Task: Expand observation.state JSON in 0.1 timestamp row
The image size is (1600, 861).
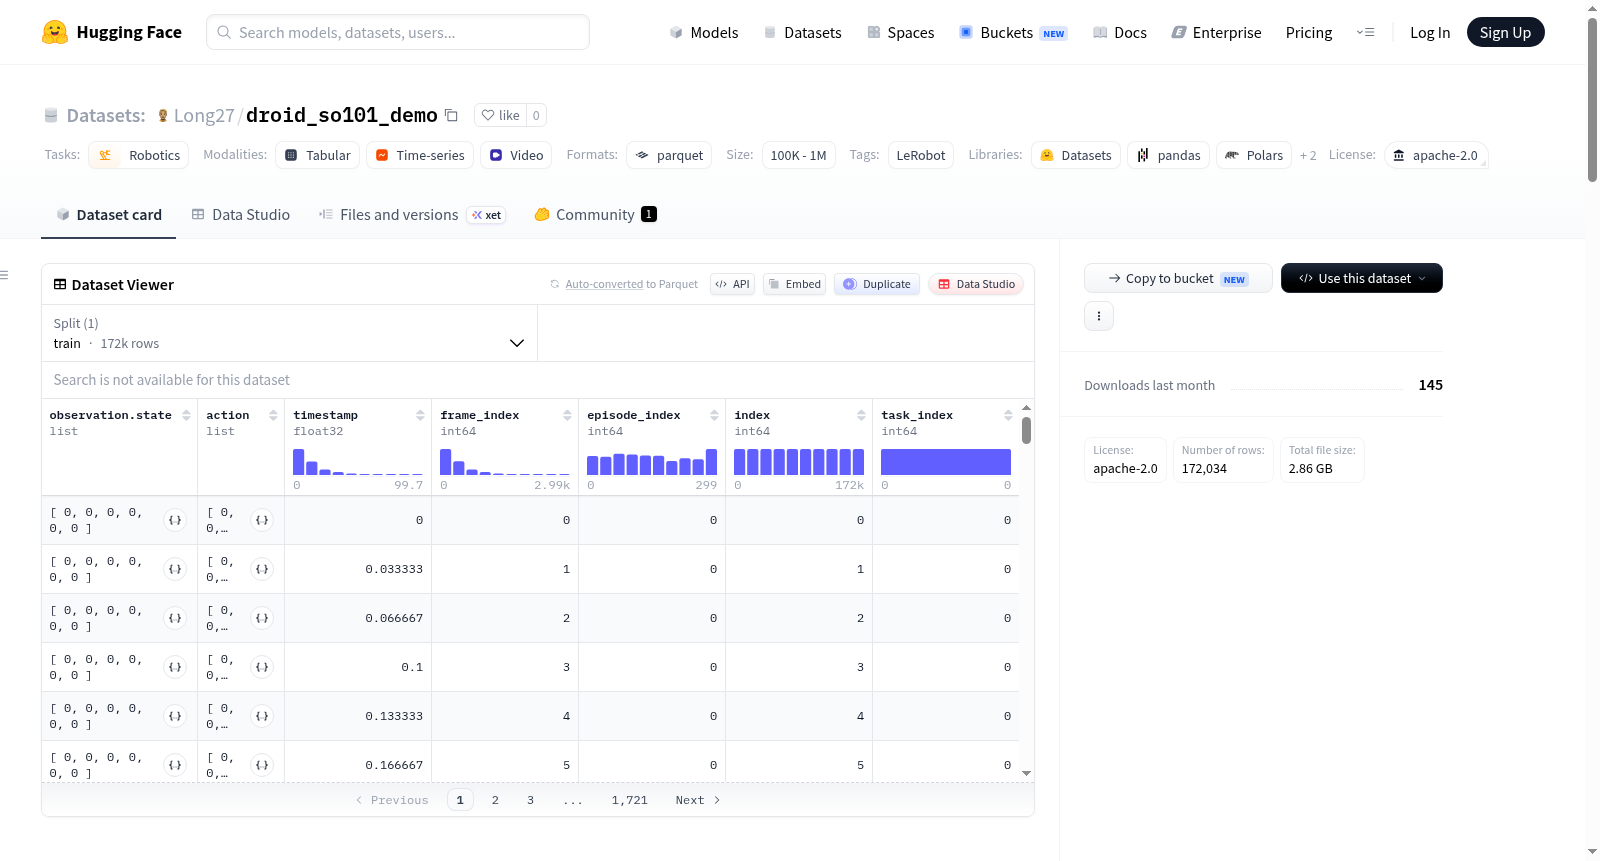Action: point(175,667)
